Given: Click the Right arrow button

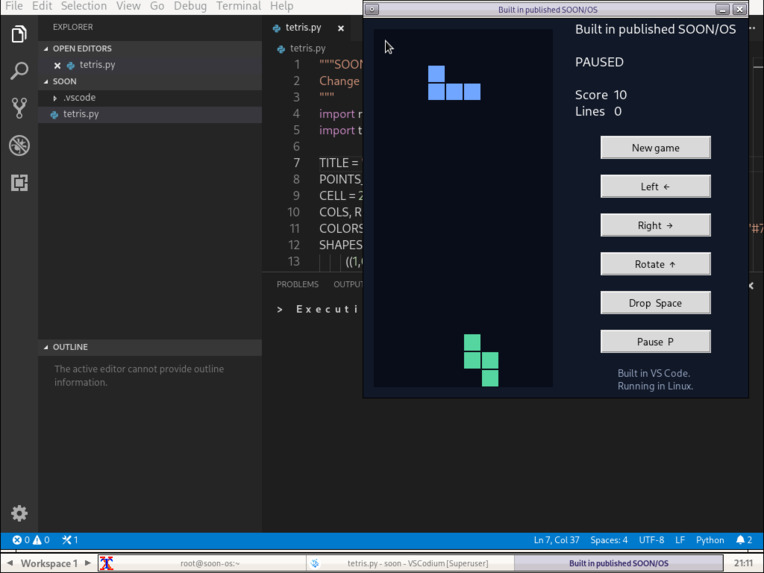Looking at the screenshot, I should tap(655, 226).
